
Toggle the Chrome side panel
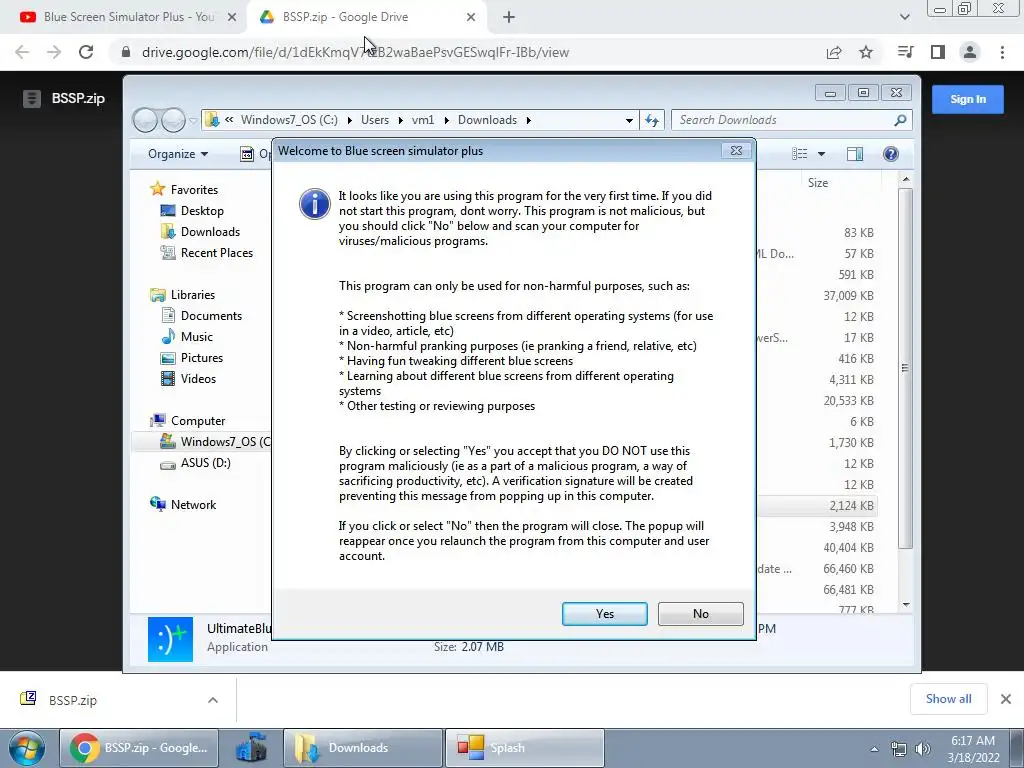point(938,52)
